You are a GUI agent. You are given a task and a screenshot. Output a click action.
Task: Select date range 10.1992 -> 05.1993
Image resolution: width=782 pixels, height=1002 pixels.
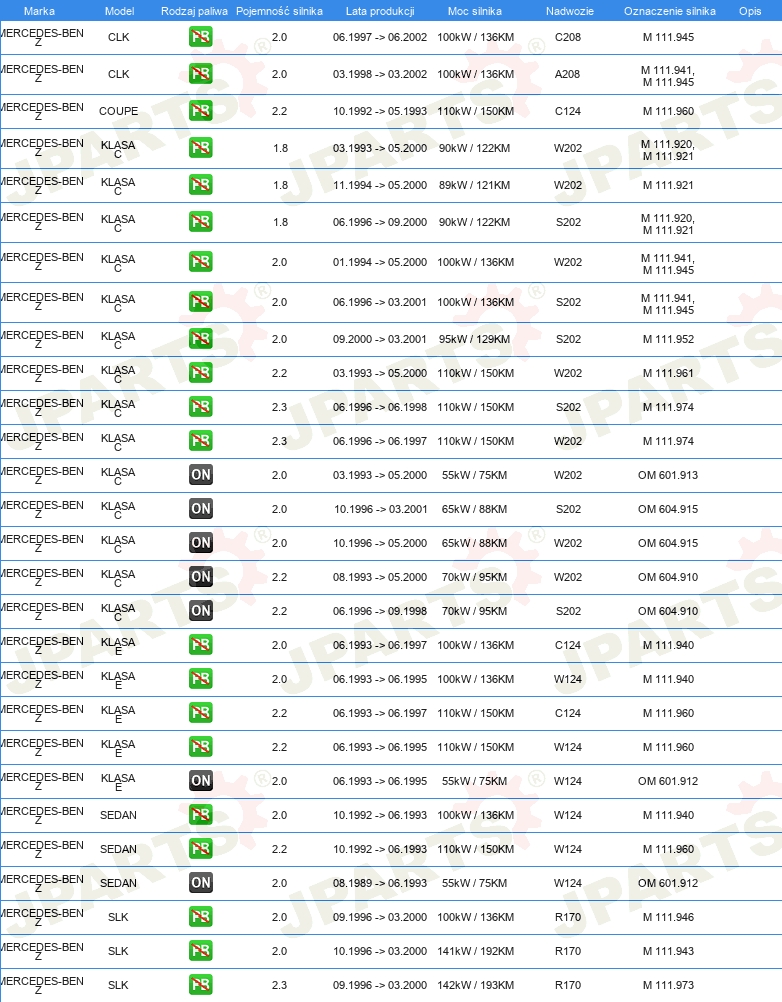pyautogui.click(x=380, y=111)
